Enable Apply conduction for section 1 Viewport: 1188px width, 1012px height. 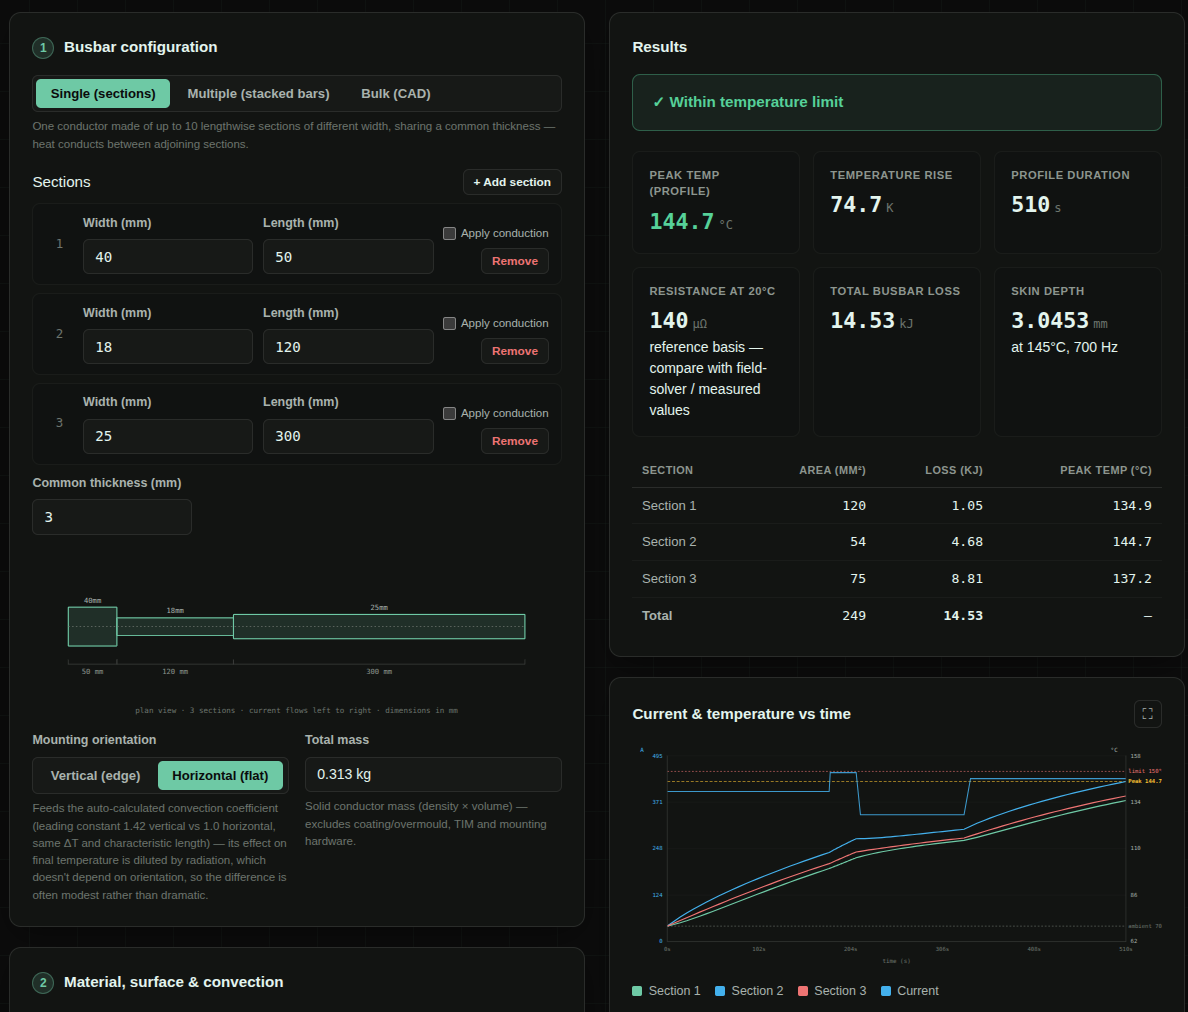449,233
